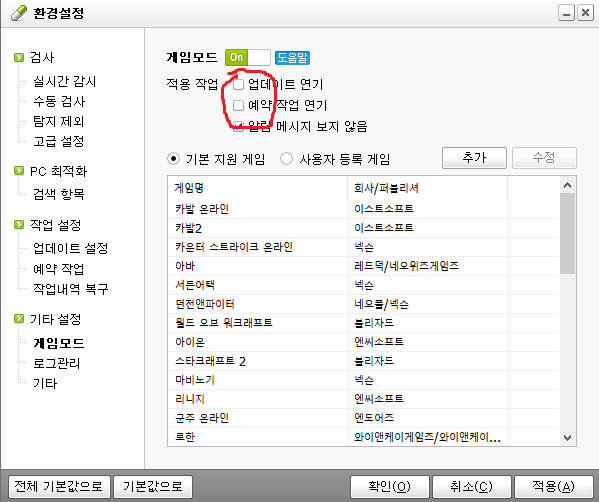Image resolution: width=599 pixels, height=502 pixels.
Task: Open 예약 작업 in the sidebar
Action: pyautogui.click(x=58, y=269)
